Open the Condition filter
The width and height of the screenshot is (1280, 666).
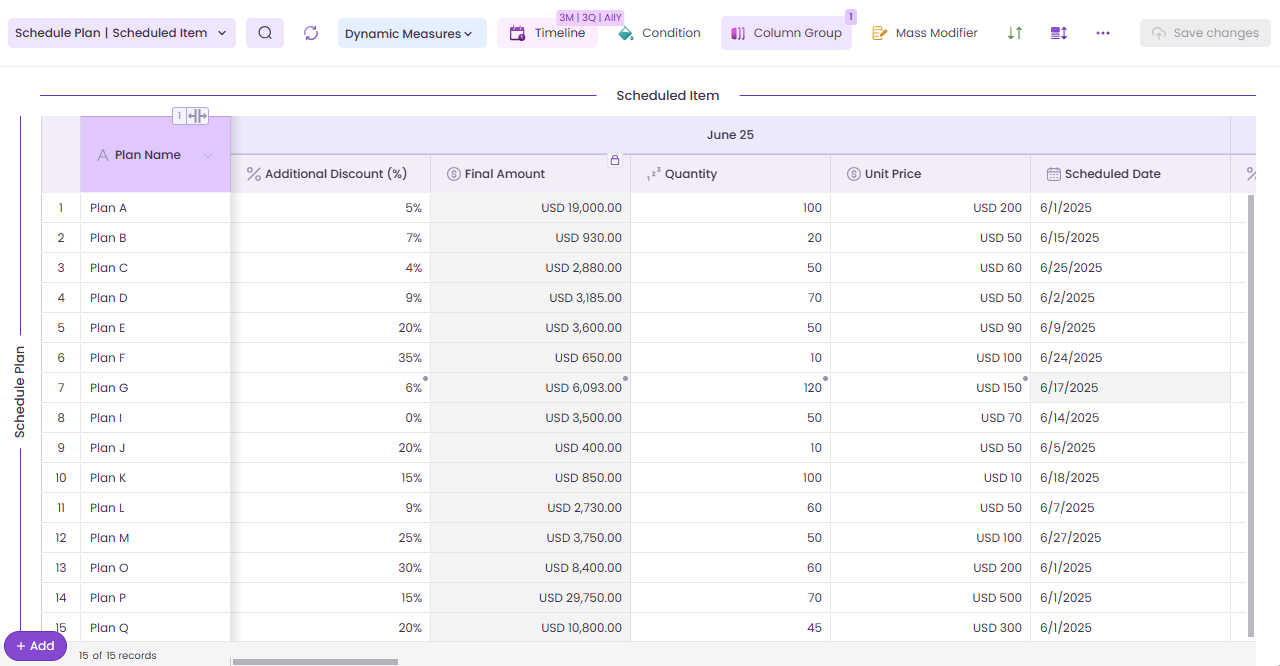(x=659, y=33)
